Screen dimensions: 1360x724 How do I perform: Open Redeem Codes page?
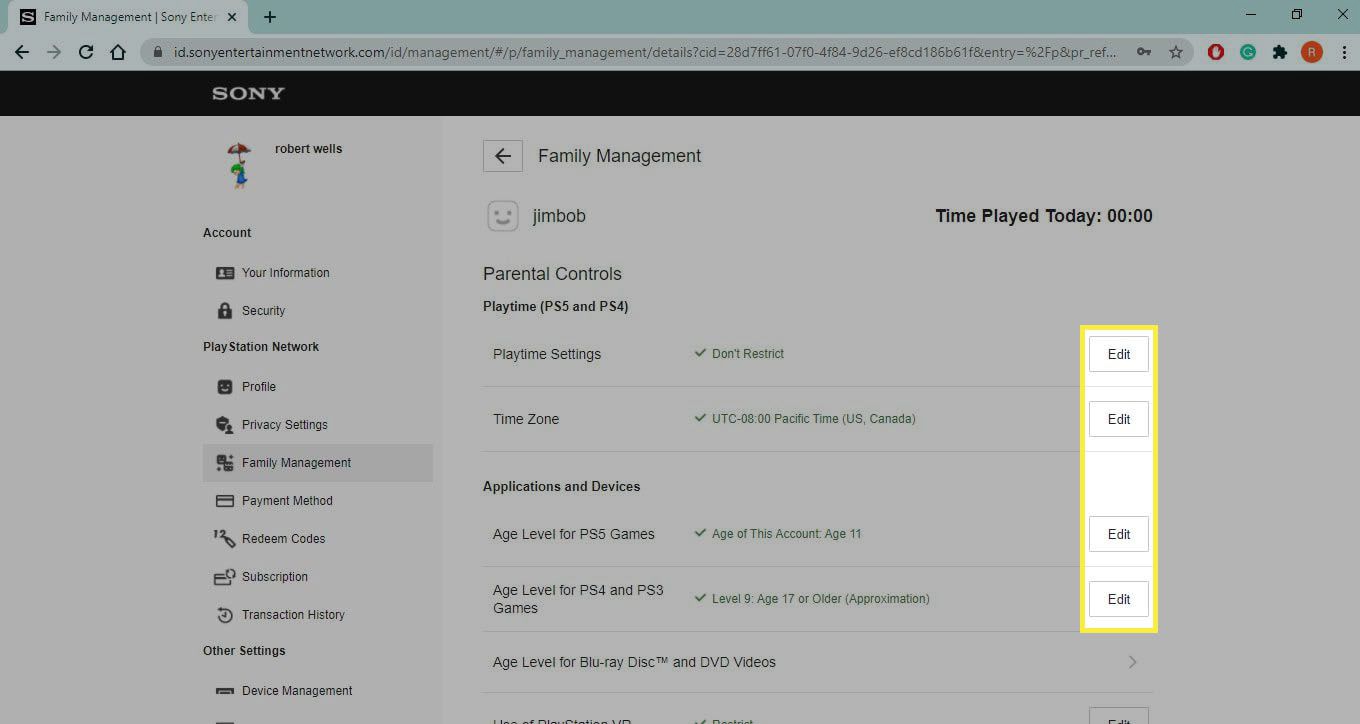coord(283,539)
